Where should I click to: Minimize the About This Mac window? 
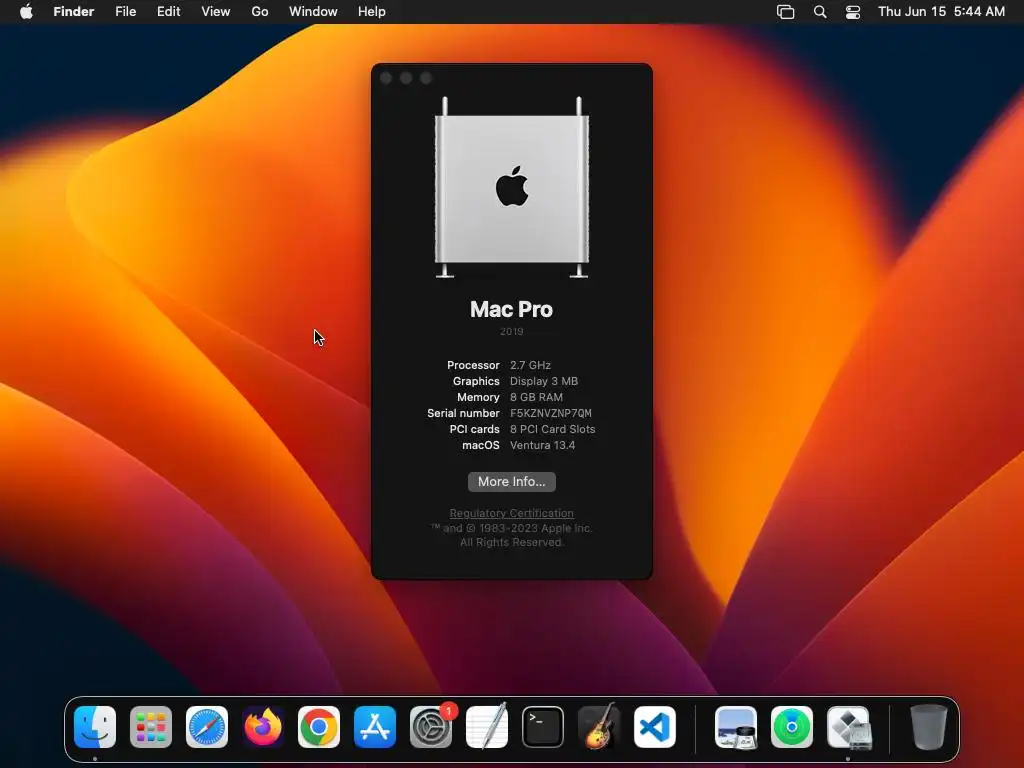[406, 78]
